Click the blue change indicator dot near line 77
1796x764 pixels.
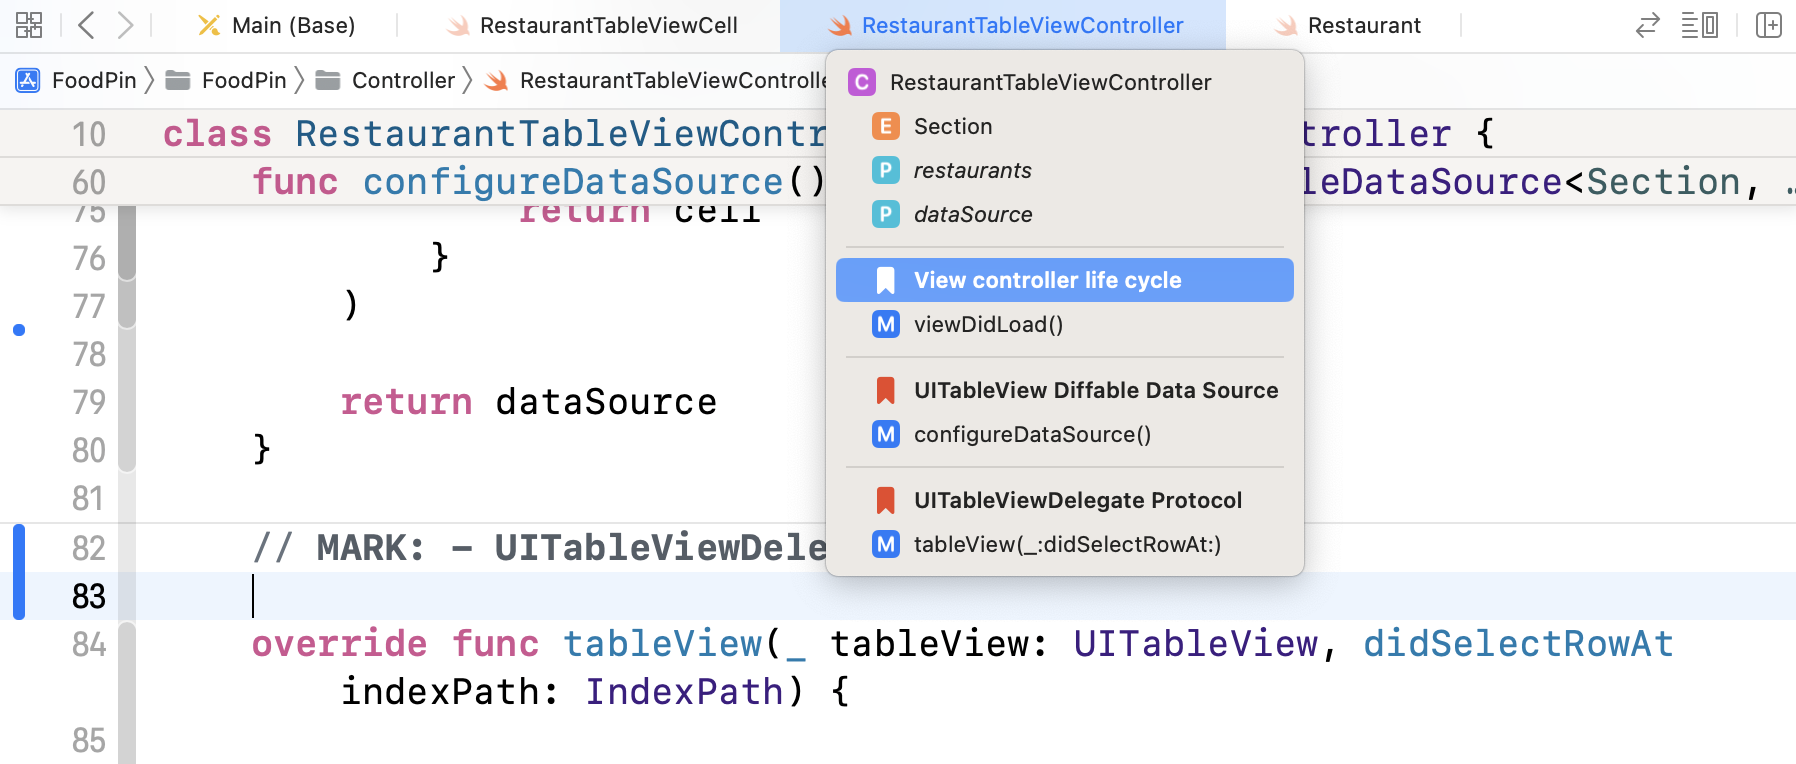[17, 329]
